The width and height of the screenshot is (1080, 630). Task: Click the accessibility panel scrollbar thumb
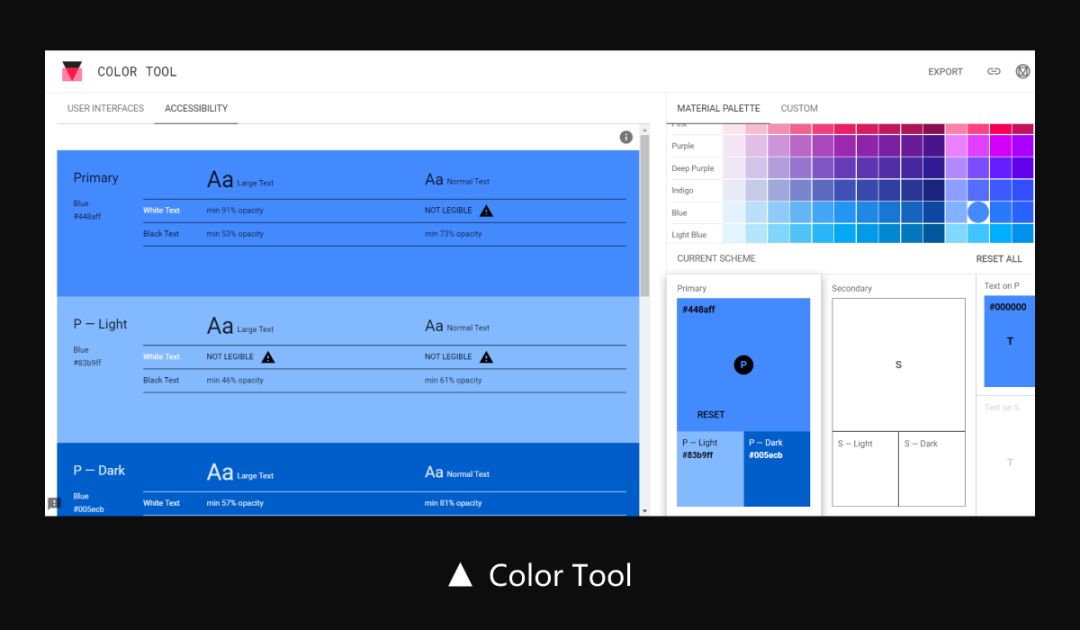[645, 216]
